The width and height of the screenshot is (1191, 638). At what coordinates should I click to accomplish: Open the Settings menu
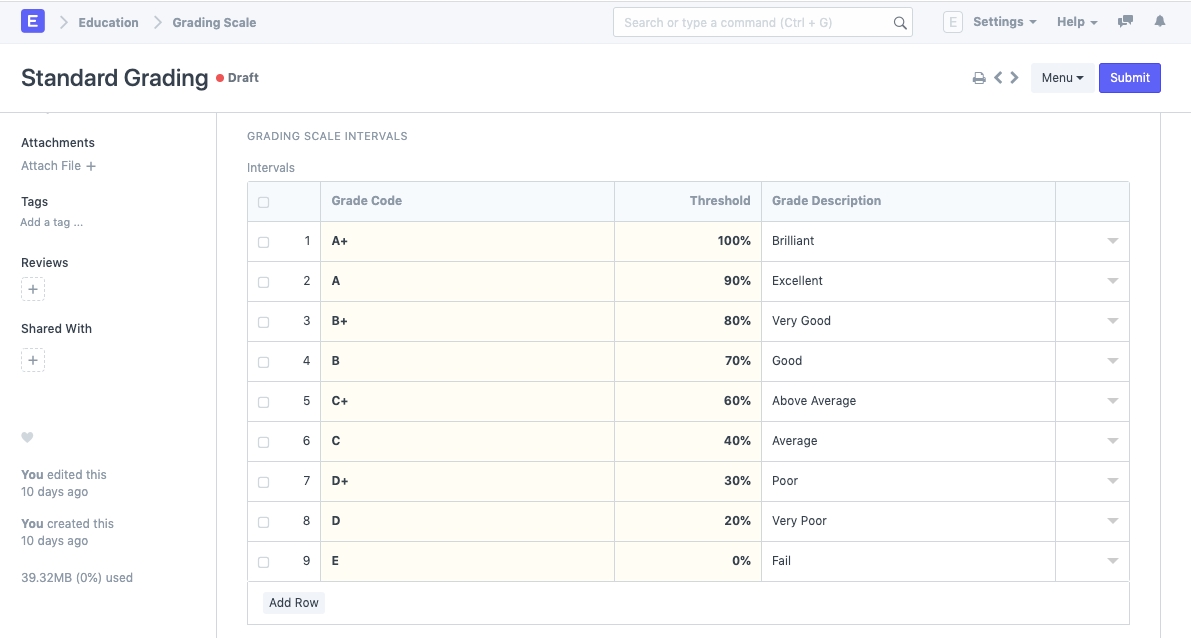pyautogui.click(x=1004, y=22)
